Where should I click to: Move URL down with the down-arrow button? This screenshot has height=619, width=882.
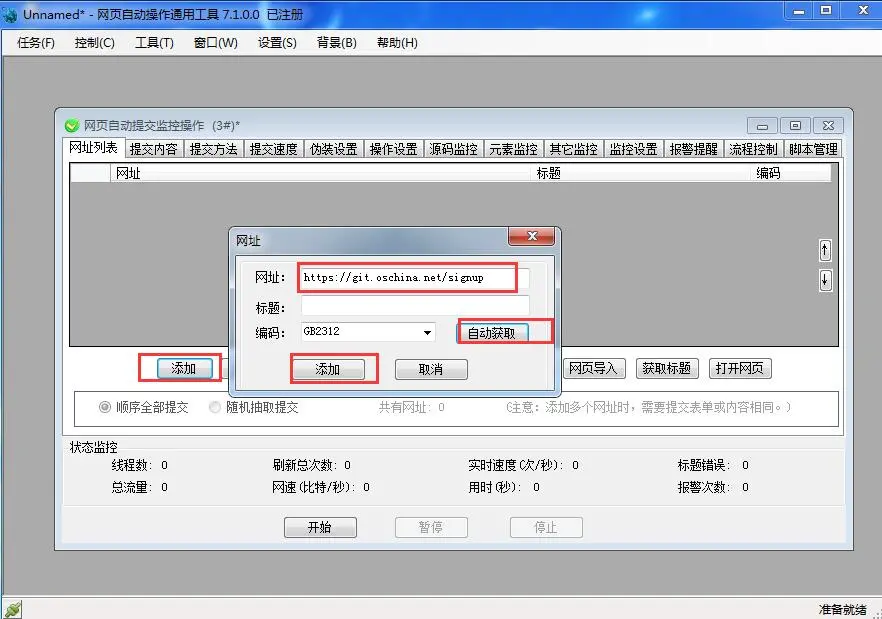[x=825, y=280]
